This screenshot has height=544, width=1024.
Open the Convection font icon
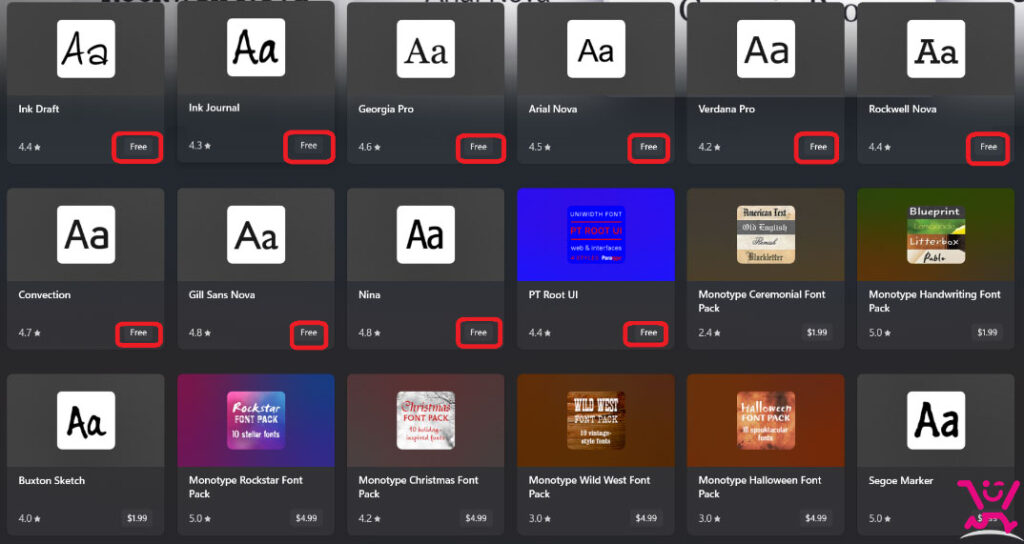(x=86, y=235)
